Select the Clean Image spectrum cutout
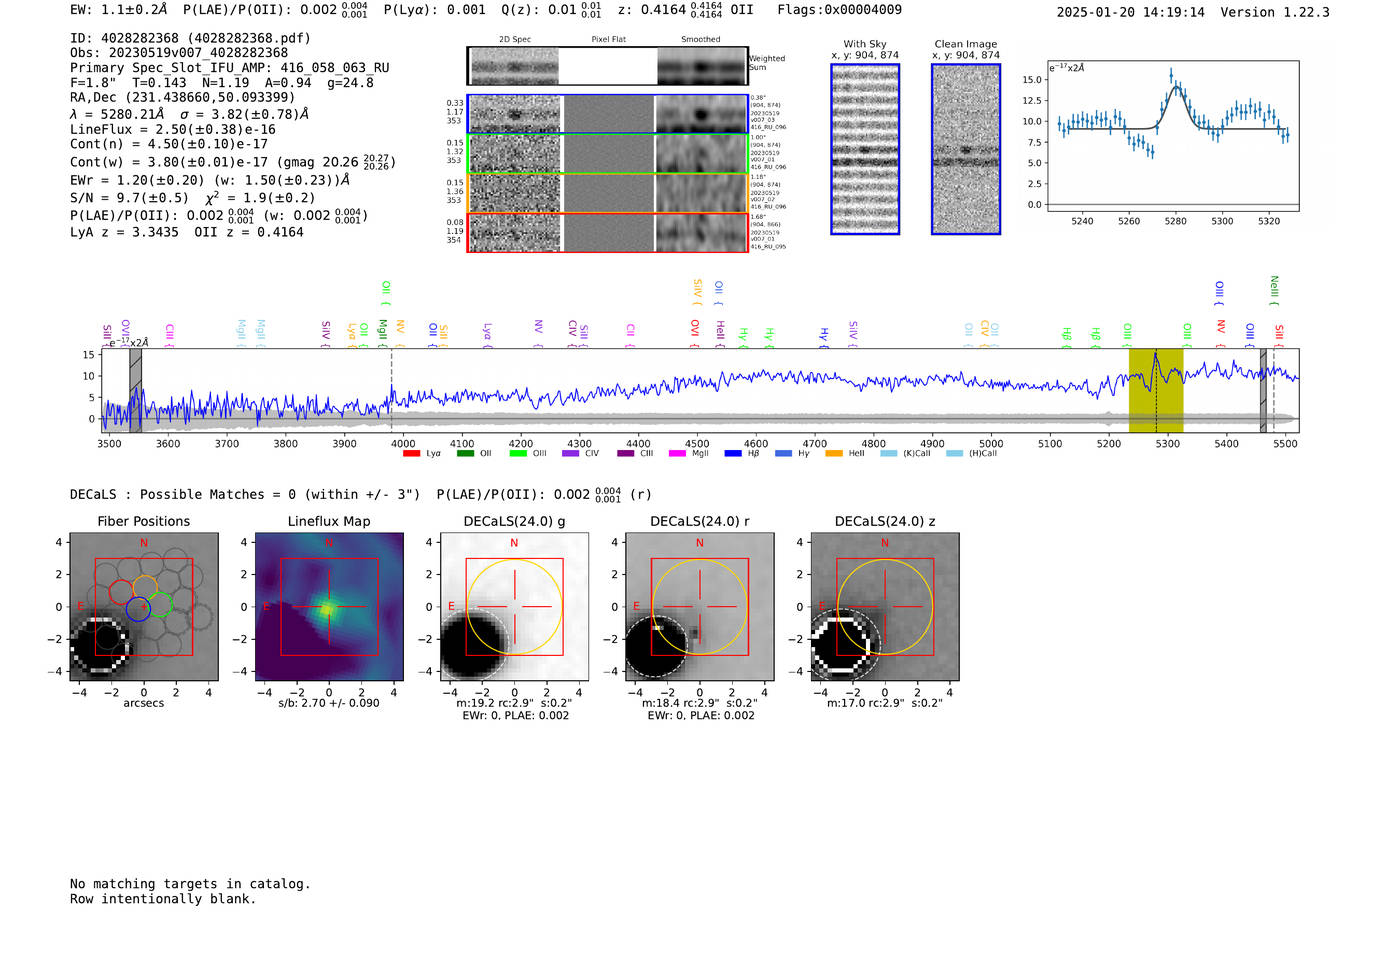This screenshot has height=953, width=1400. 966,149
